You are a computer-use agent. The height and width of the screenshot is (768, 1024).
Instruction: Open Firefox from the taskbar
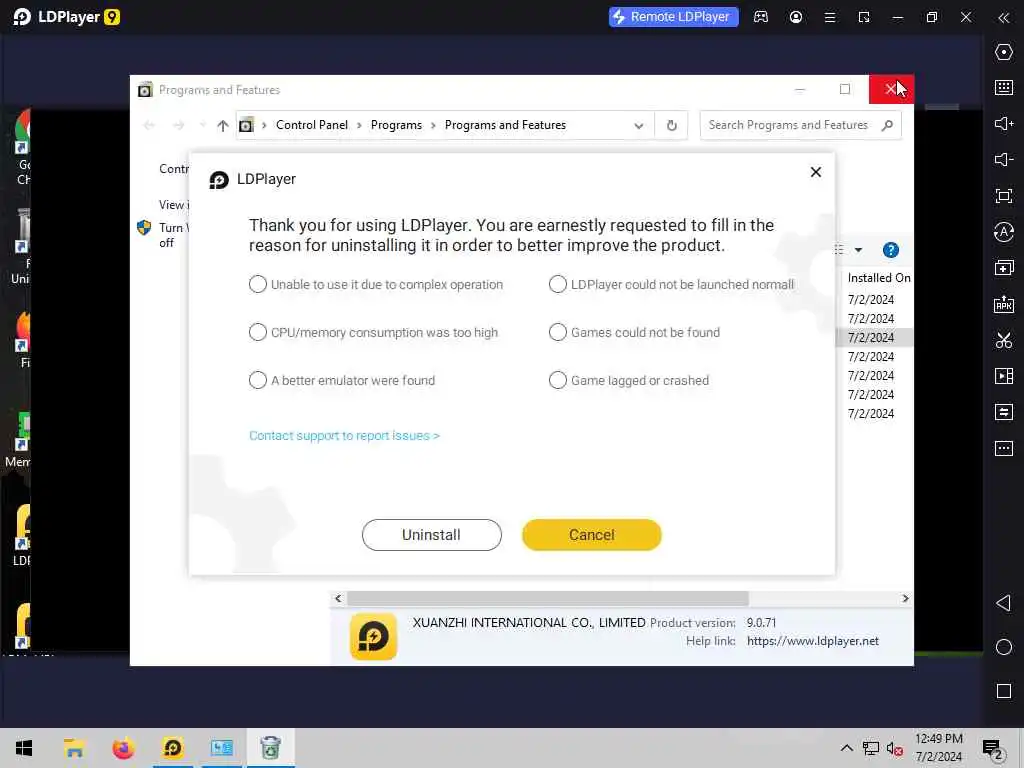pos(123,748)
